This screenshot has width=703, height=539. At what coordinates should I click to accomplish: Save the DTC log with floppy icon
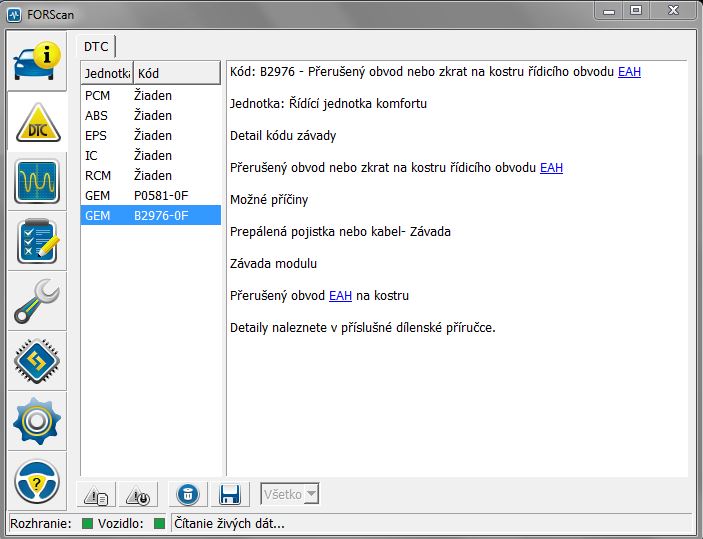coord(229,494)
